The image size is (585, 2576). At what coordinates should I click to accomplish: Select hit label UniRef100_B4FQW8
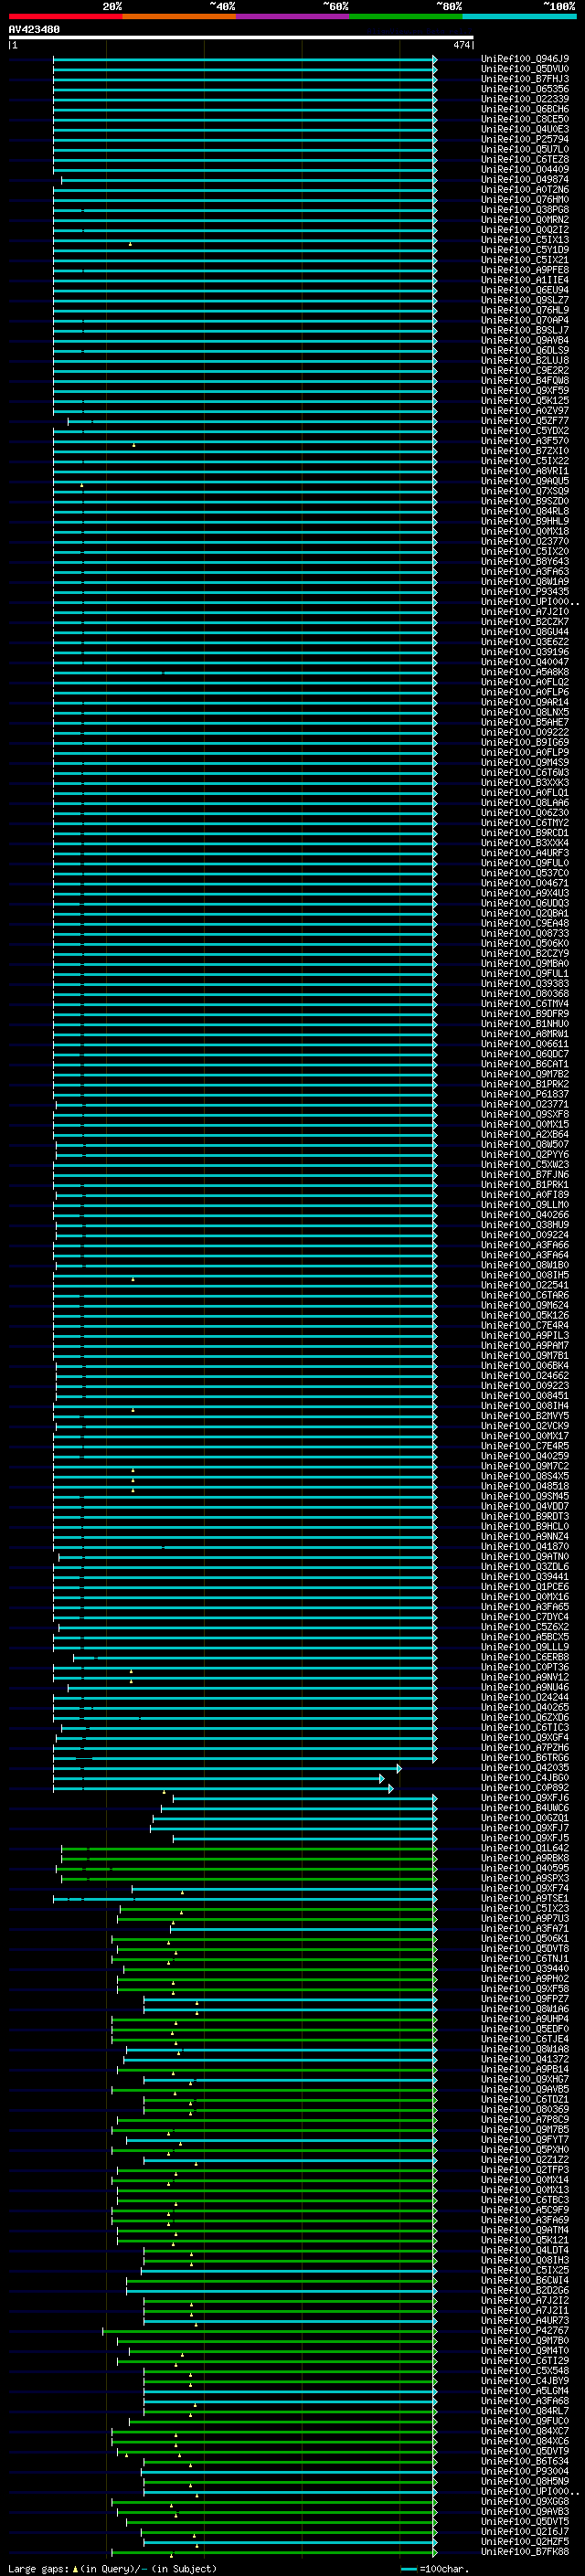click(x=524, y=381)
